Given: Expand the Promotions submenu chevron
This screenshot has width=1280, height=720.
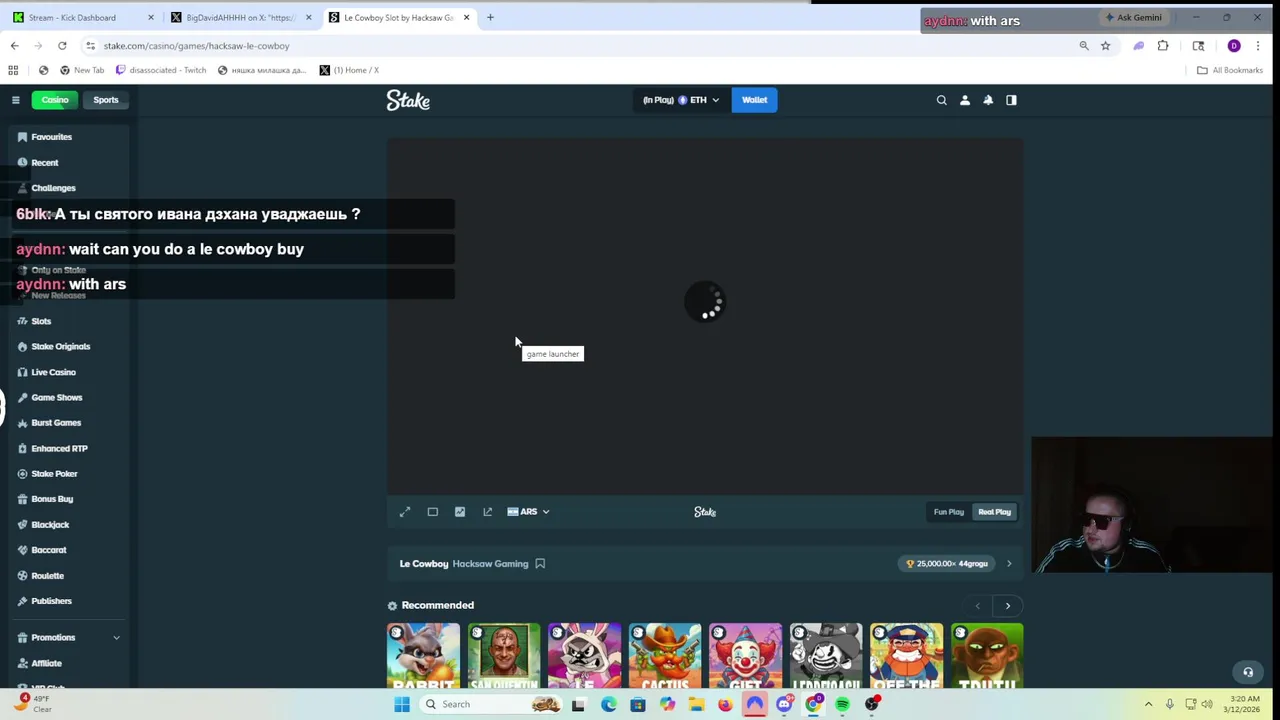Looking at the screenshot, I should [x=116, y=637].
